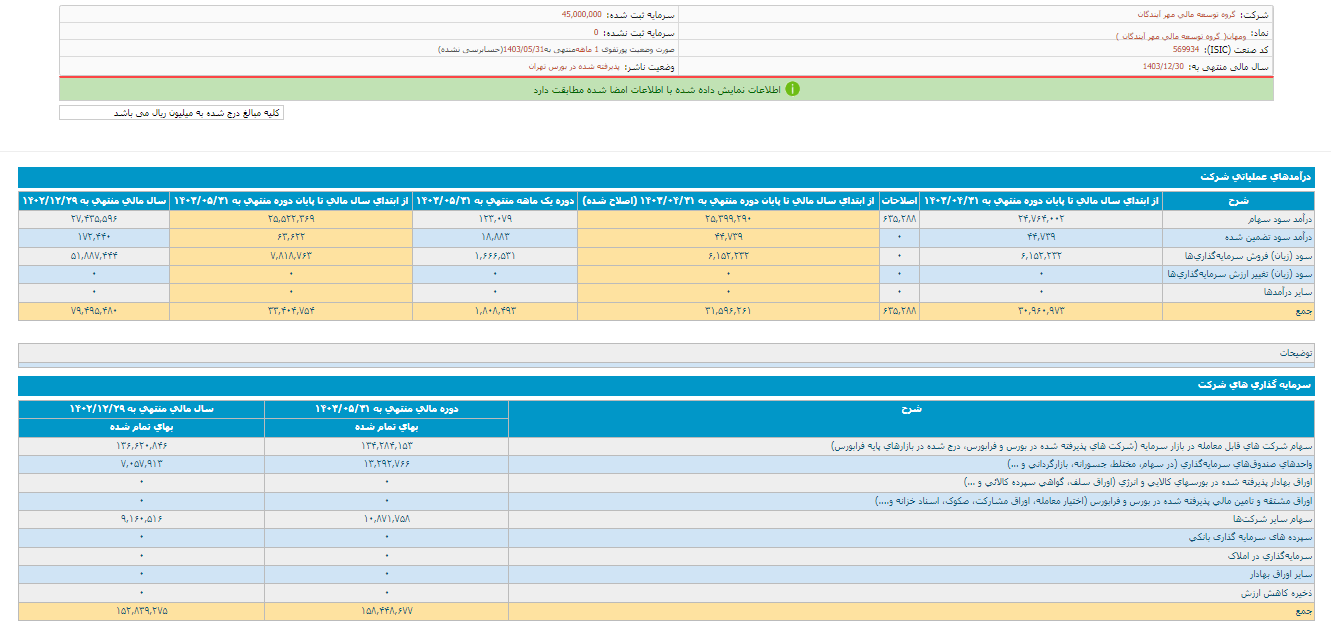Click the دوره یک ماهه منتهی به ۱۴۰۳/۰۵/۳۱ column header

point(495,201)
